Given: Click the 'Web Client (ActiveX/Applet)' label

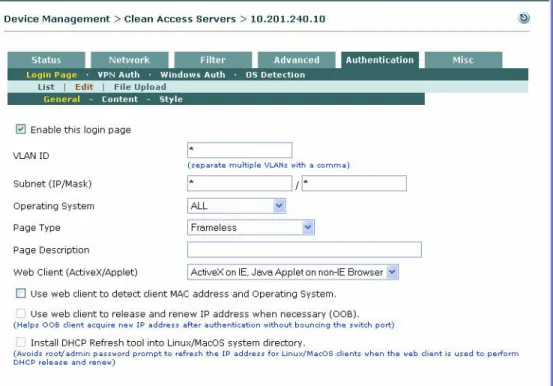Looking at the screenshot, I should click(x=75, y=272).
